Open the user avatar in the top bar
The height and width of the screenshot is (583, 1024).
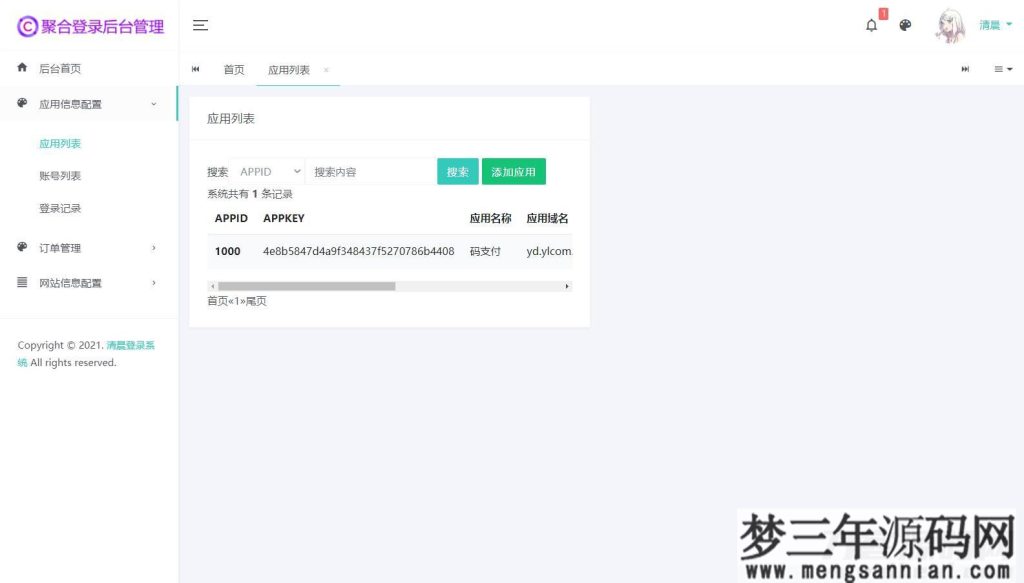(x=950, y=24)
